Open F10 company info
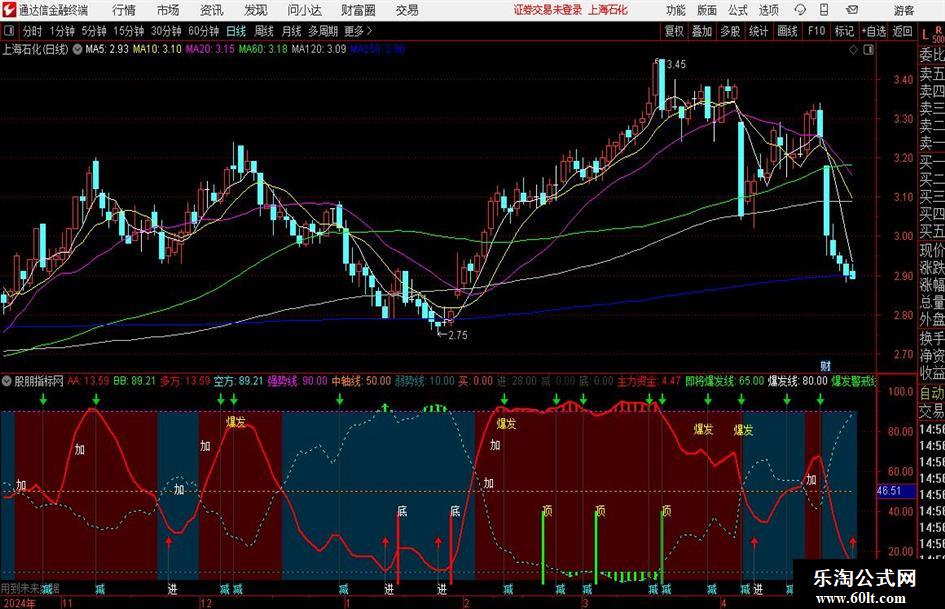 [817, 31]
